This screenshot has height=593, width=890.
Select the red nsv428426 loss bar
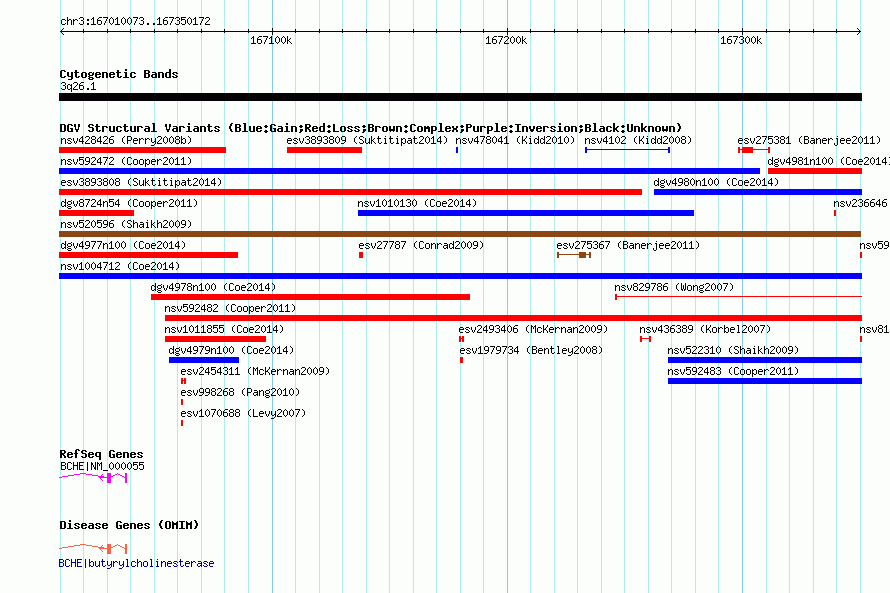pos(142,150)
